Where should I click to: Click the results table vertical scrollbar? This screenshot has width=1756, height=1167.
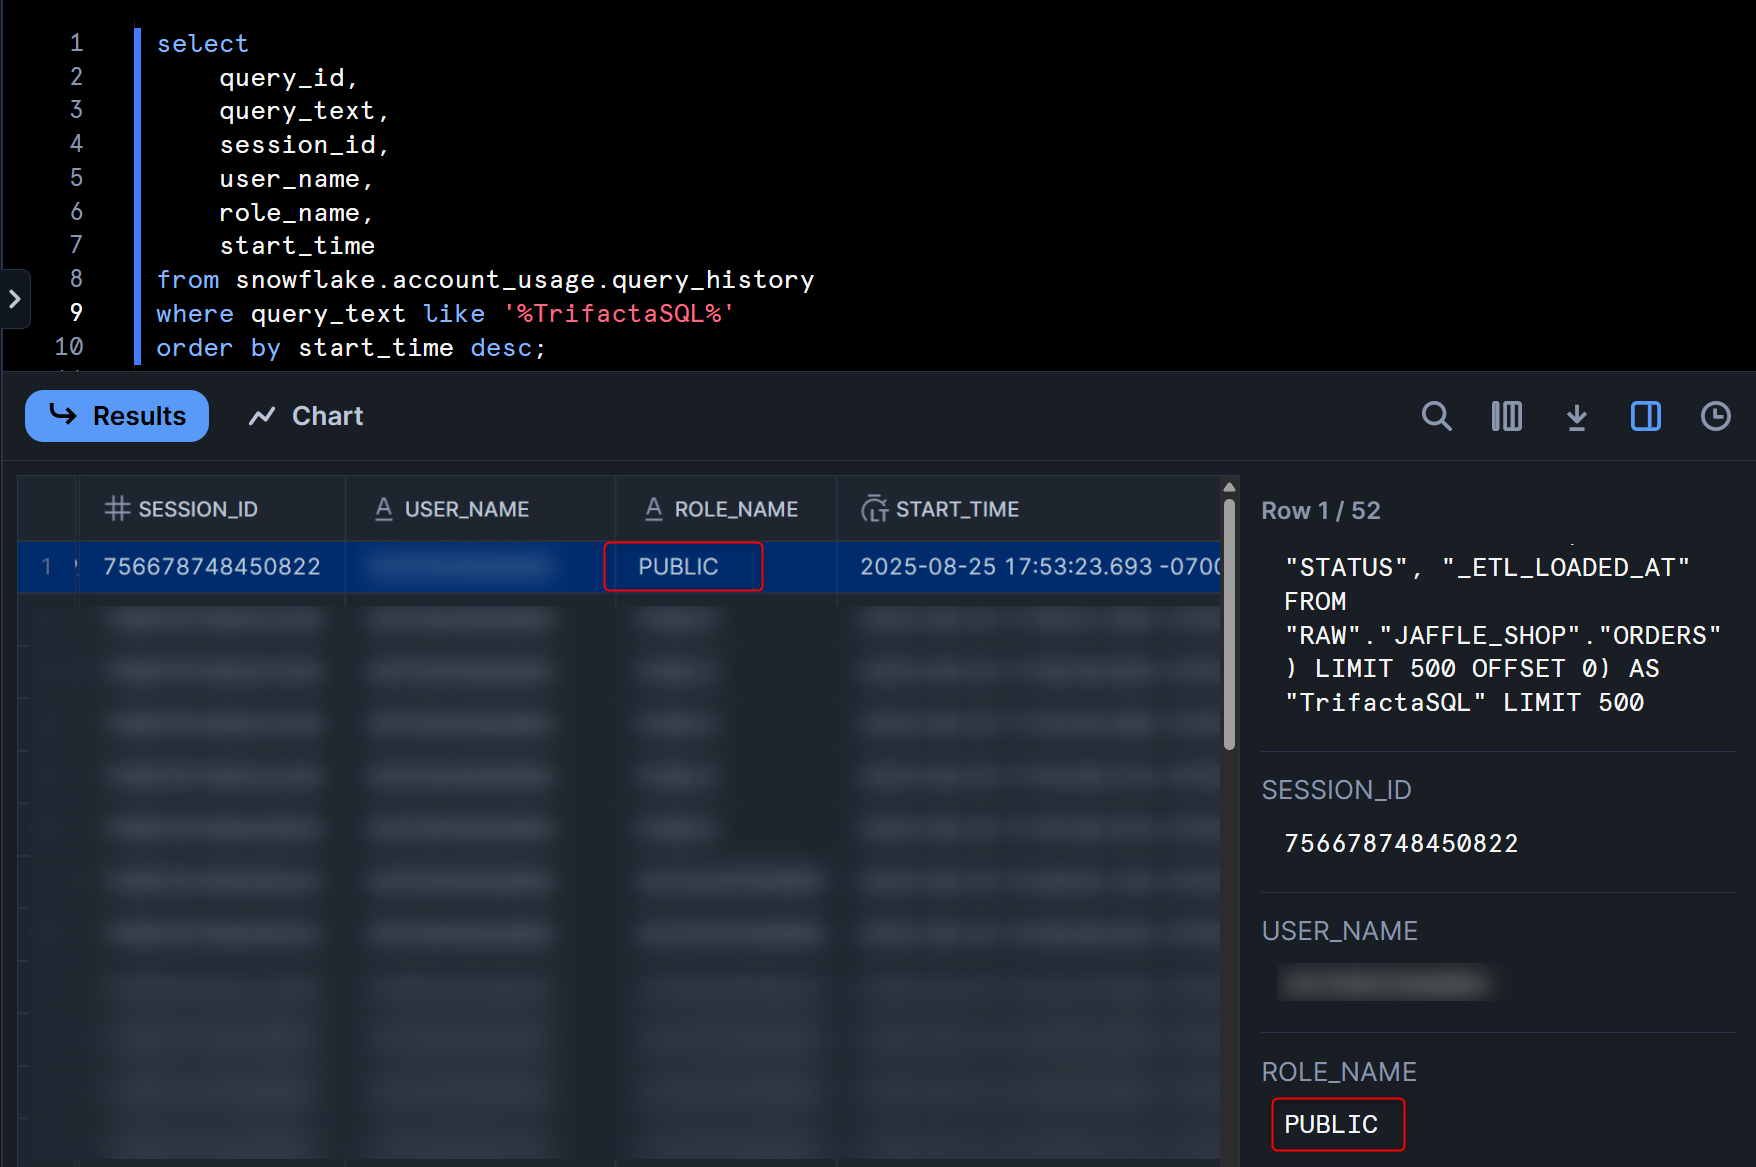[1229, 624]
